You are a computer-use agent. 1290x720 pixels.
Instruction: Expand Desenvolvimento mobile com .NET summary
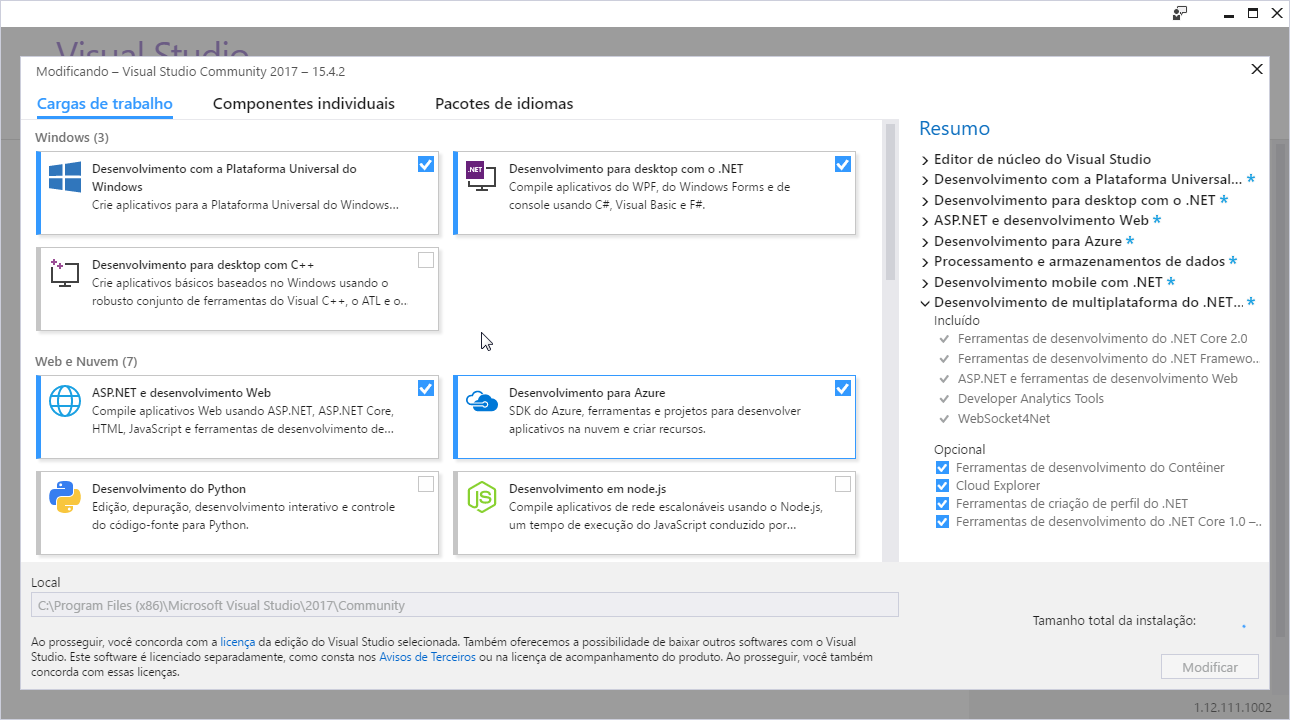coord(925,282)
